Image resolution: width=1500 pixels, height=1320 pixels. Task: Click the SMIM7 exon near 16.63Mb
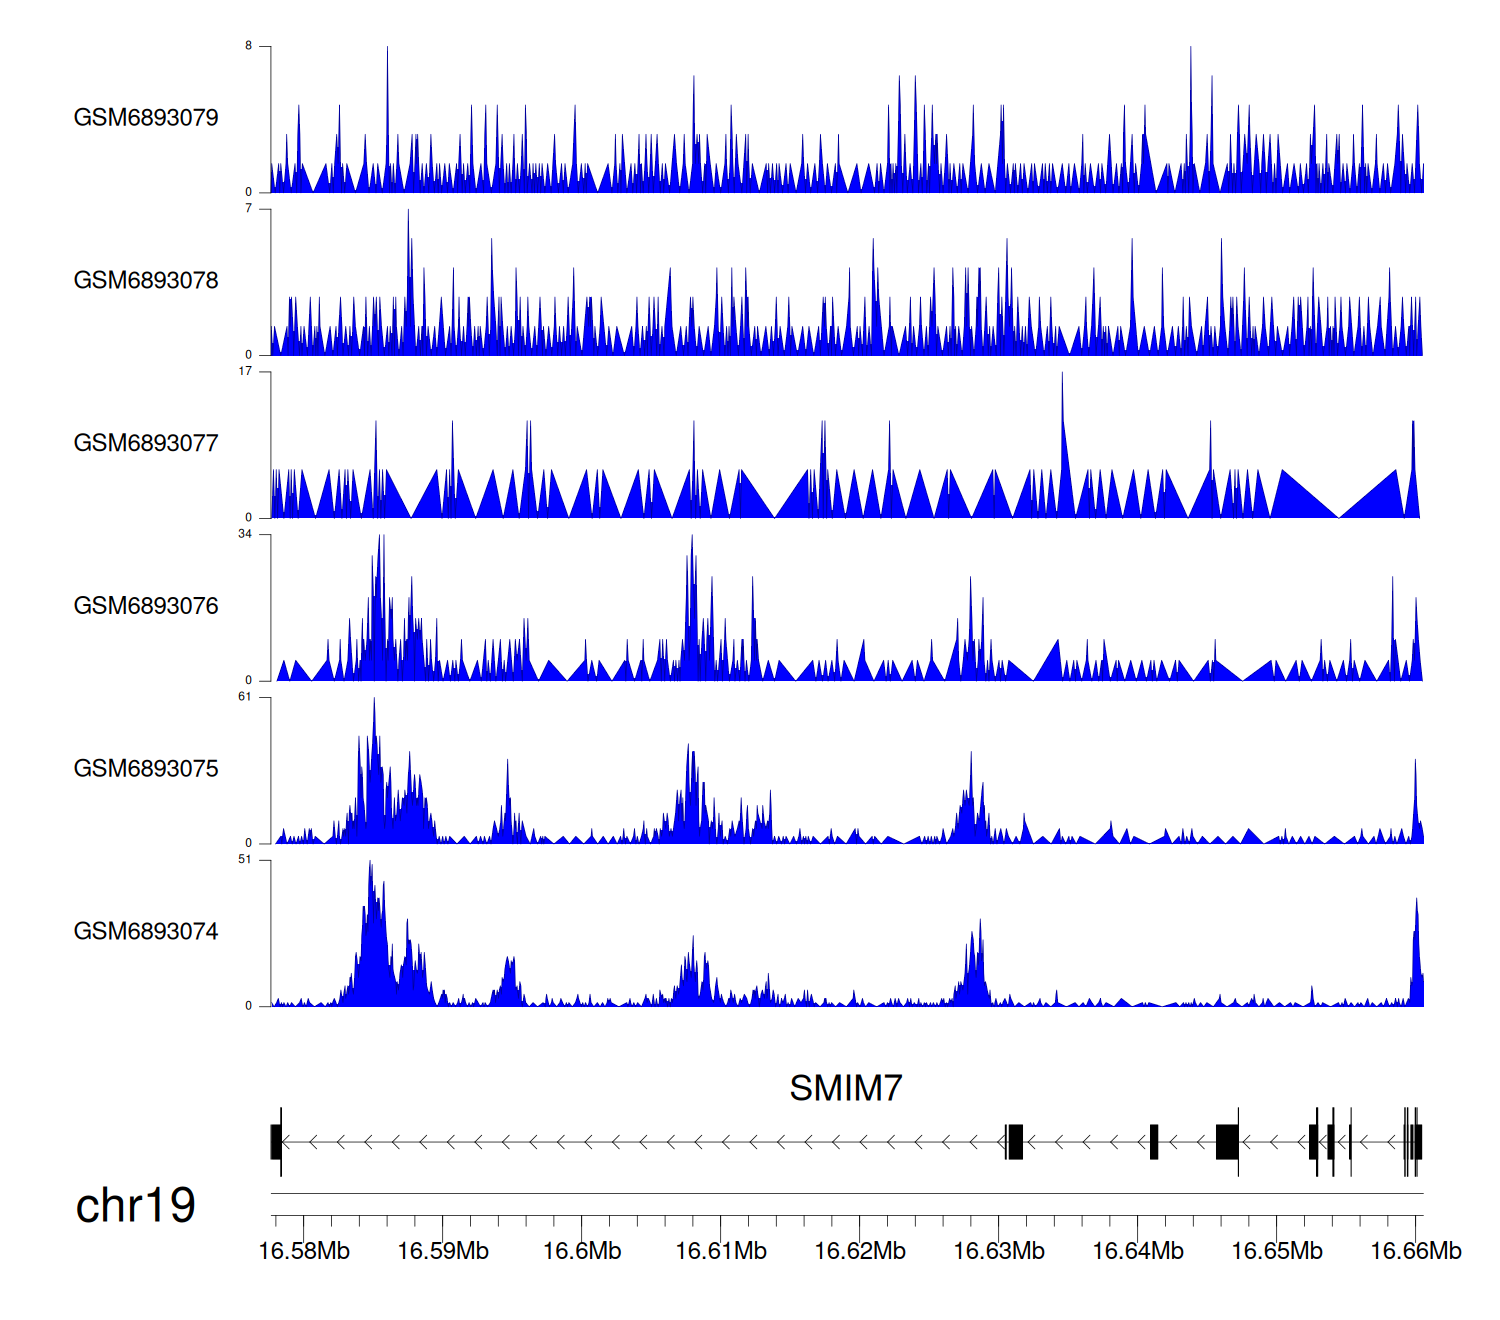(x=1015, y=1142)
